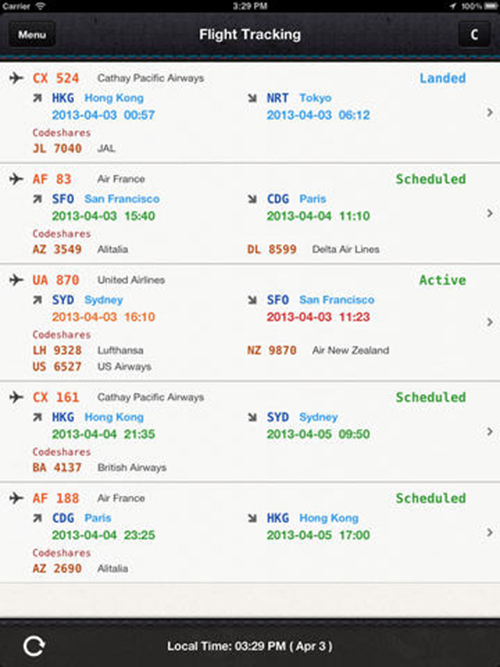Click the arrival arrow next to NRT Tokyo
The height and width of the screenshot is (667, 500).
click(x=252, y=98)
